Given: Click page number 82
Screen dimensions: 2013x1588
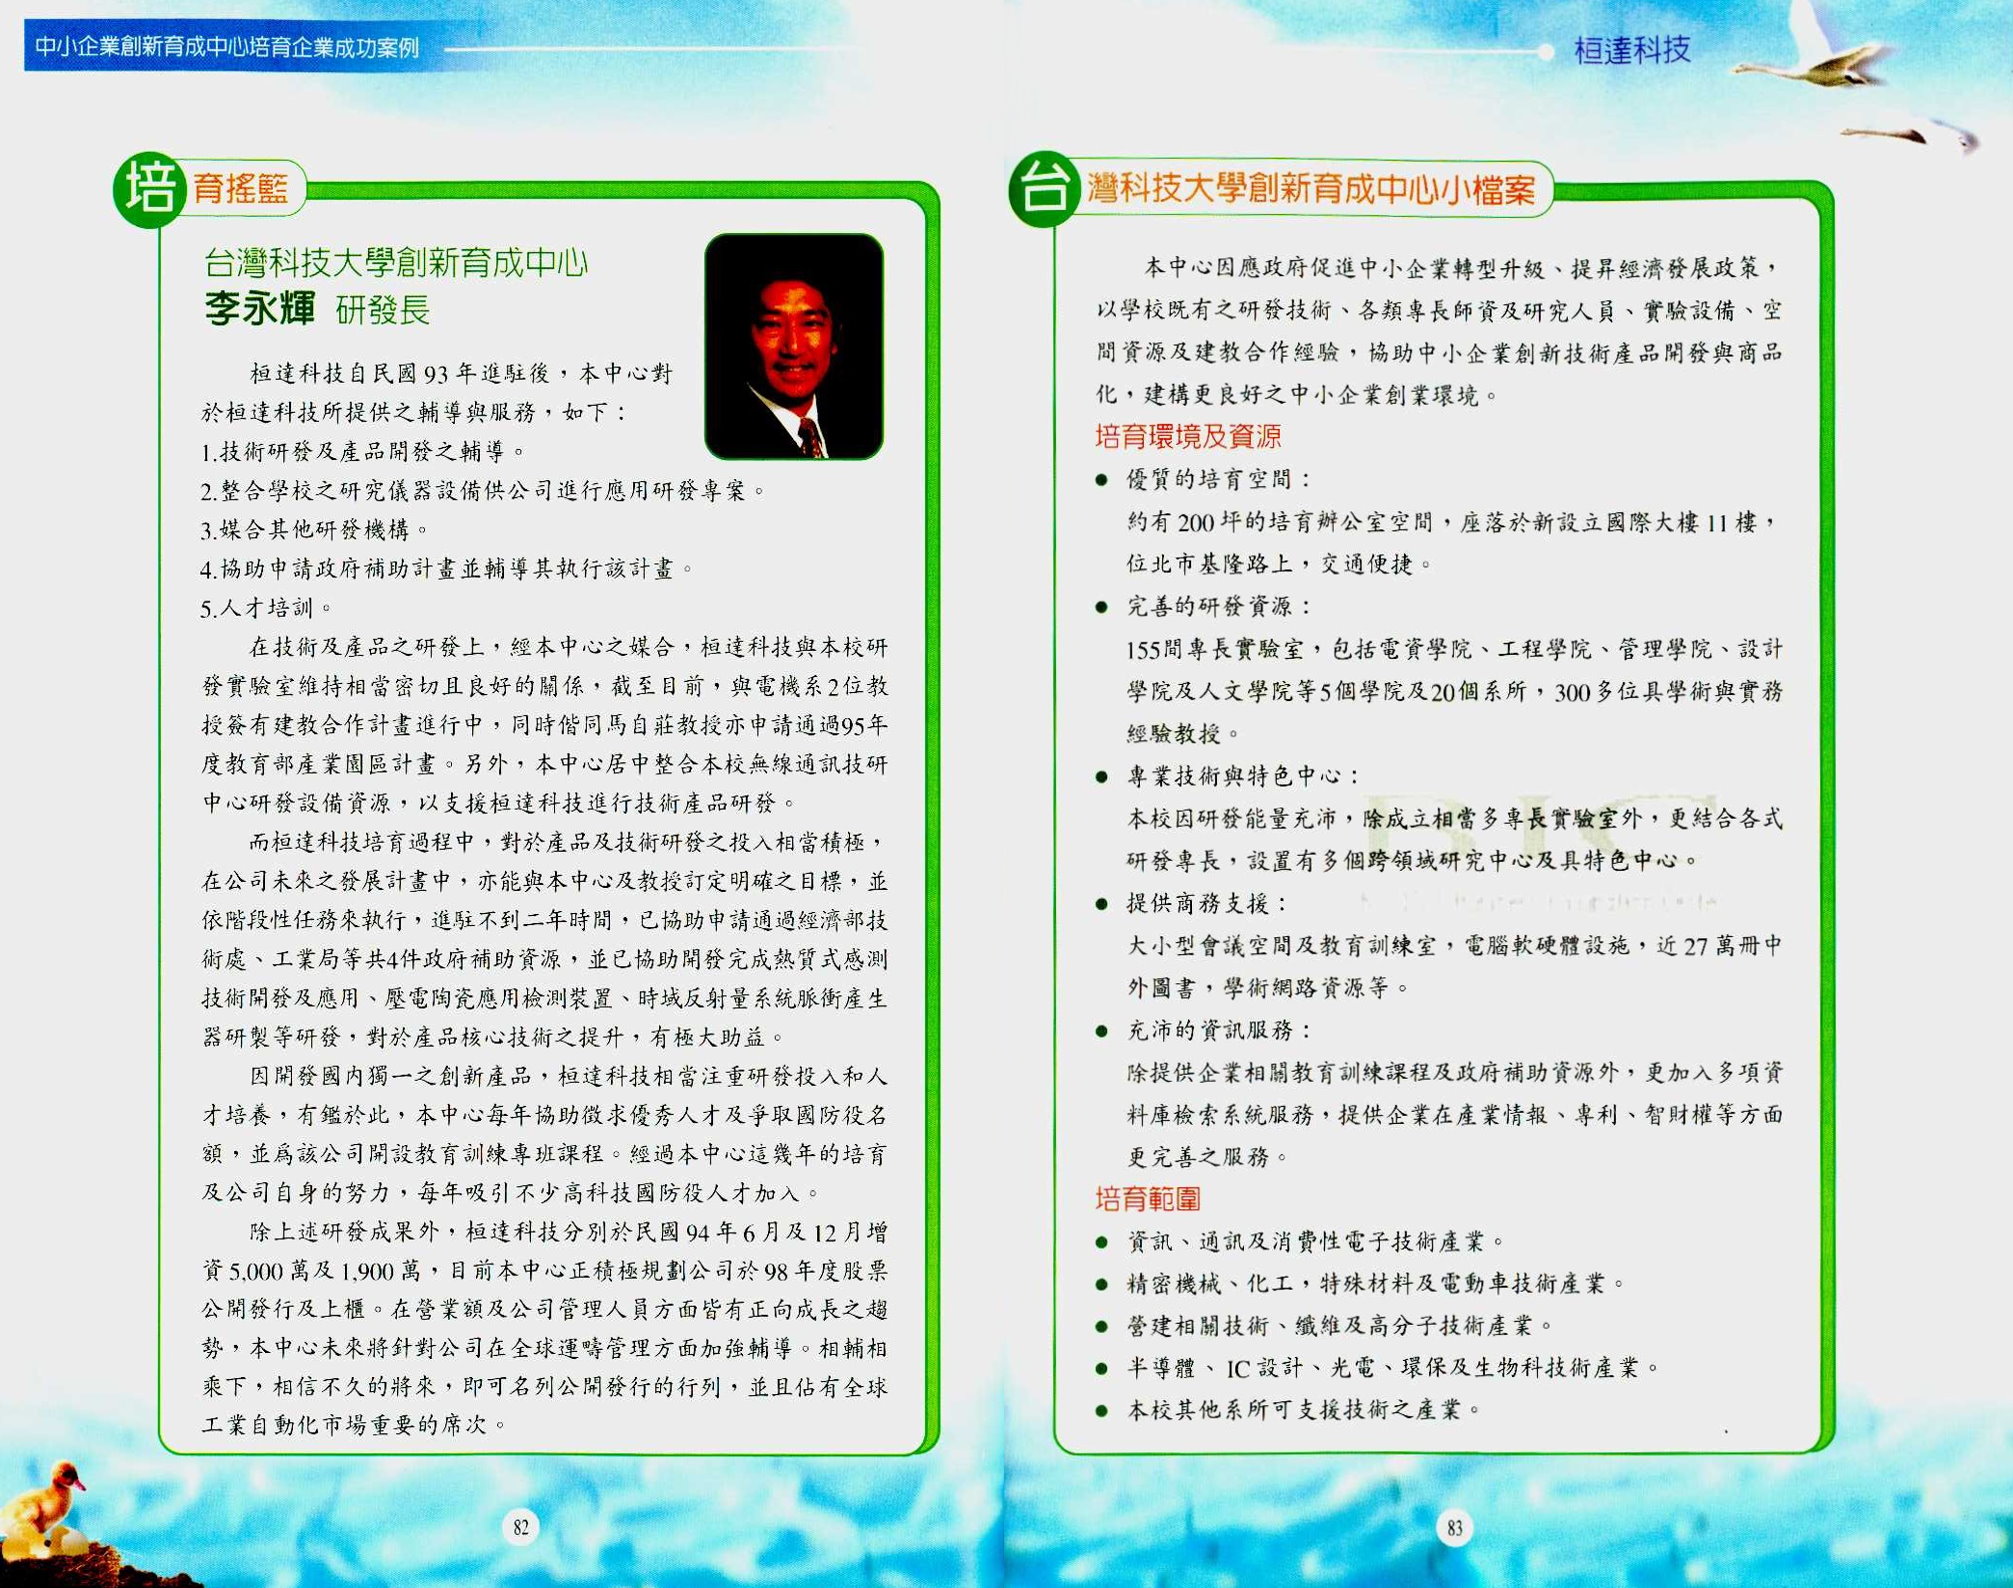Looking at the screenshot, I should [x=520, y=1527].
